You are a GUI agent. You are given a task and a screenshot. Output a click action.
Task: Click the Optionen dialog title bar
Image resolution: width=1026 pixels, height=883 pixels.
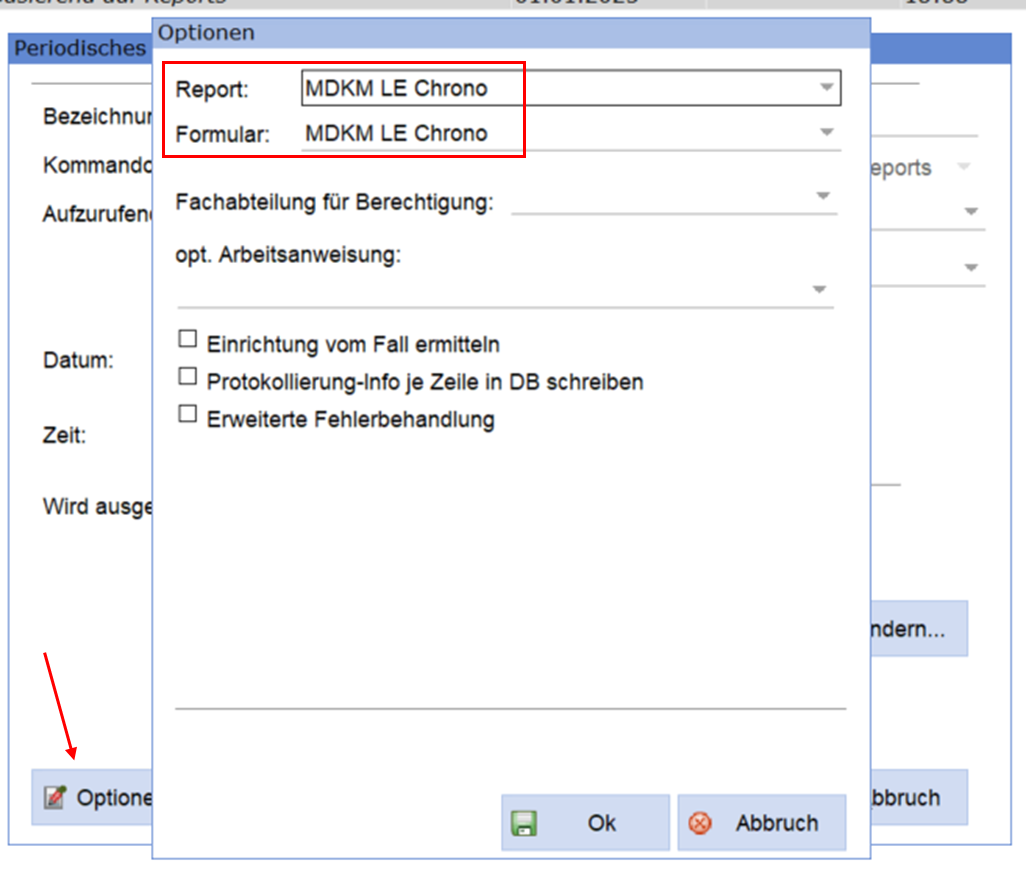511,33
